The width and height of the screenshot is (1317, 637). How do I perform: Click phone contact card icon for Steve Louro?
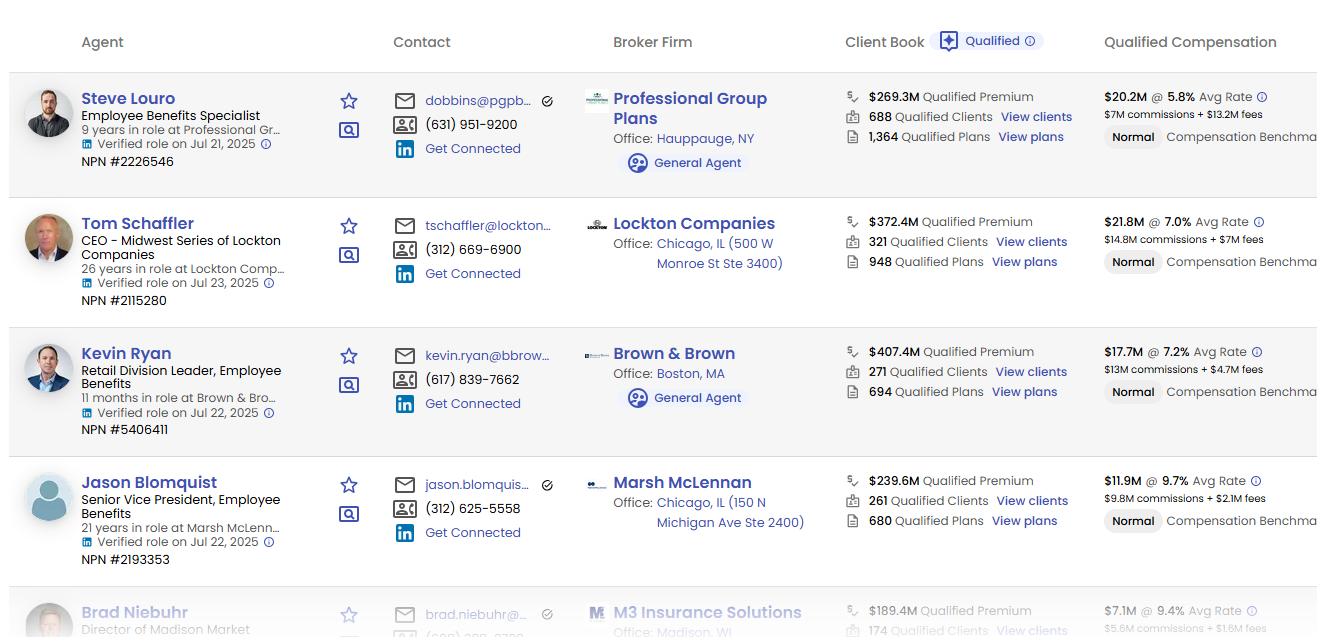tap(405, 125)
